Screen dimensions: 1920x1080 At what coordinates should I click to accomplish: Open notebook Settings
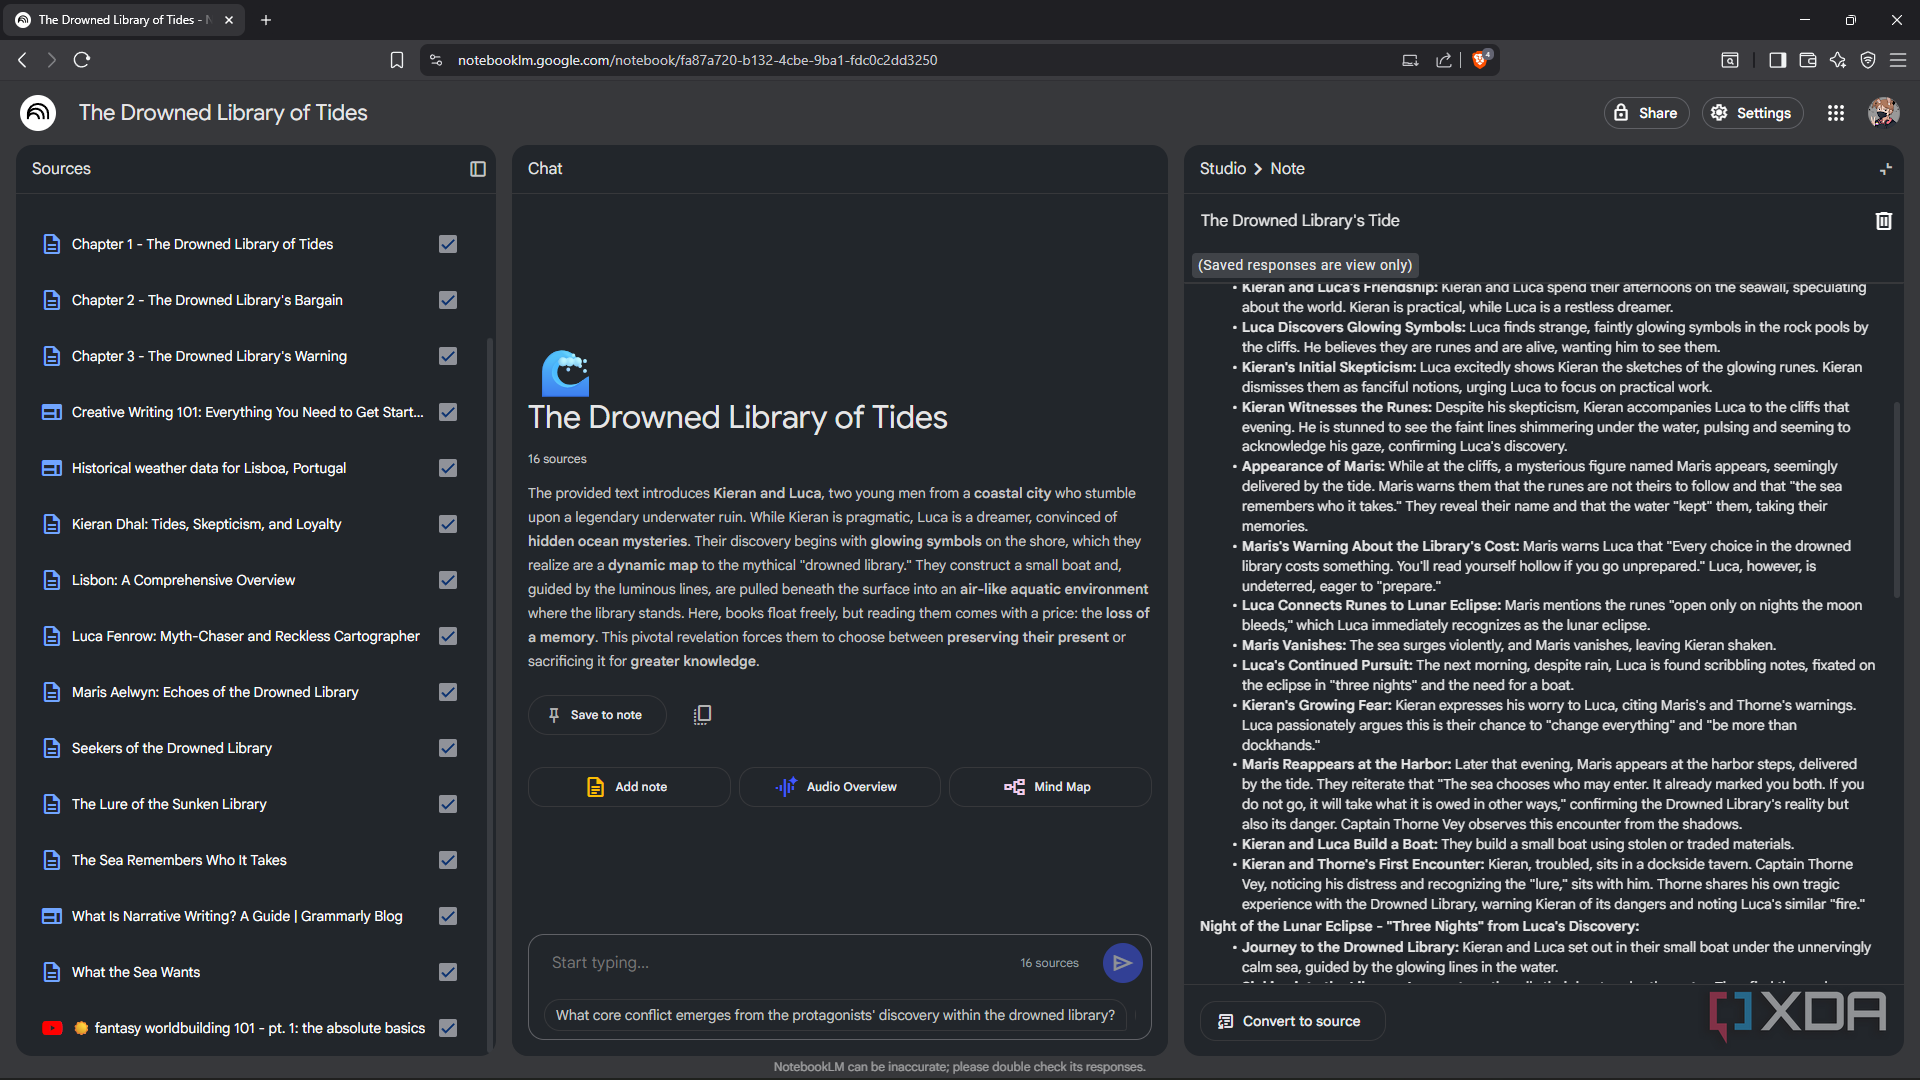point(1752,113)
